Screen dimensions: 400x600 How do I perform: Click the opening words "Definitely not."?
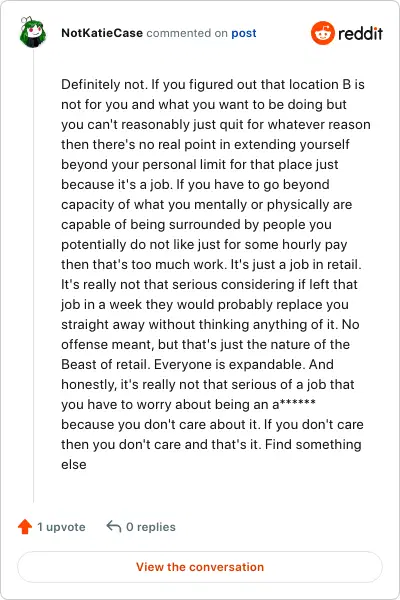click(x=104, y=84)
